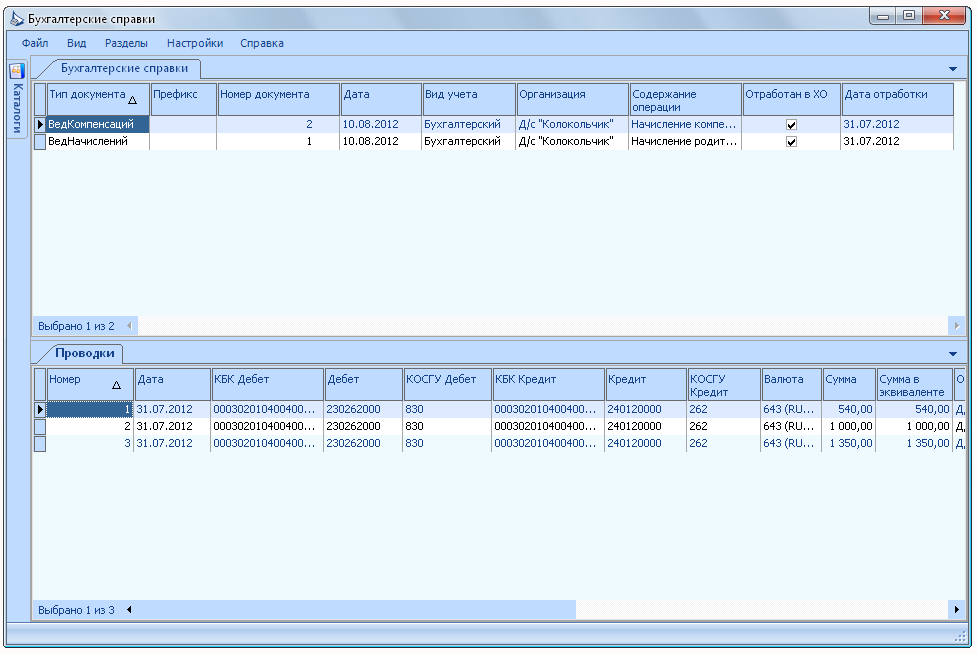Expand the Проводки panel dropdown arrow
Image resolution: width=977 pixels, height=654 pixels.
[x=953, y=354]
